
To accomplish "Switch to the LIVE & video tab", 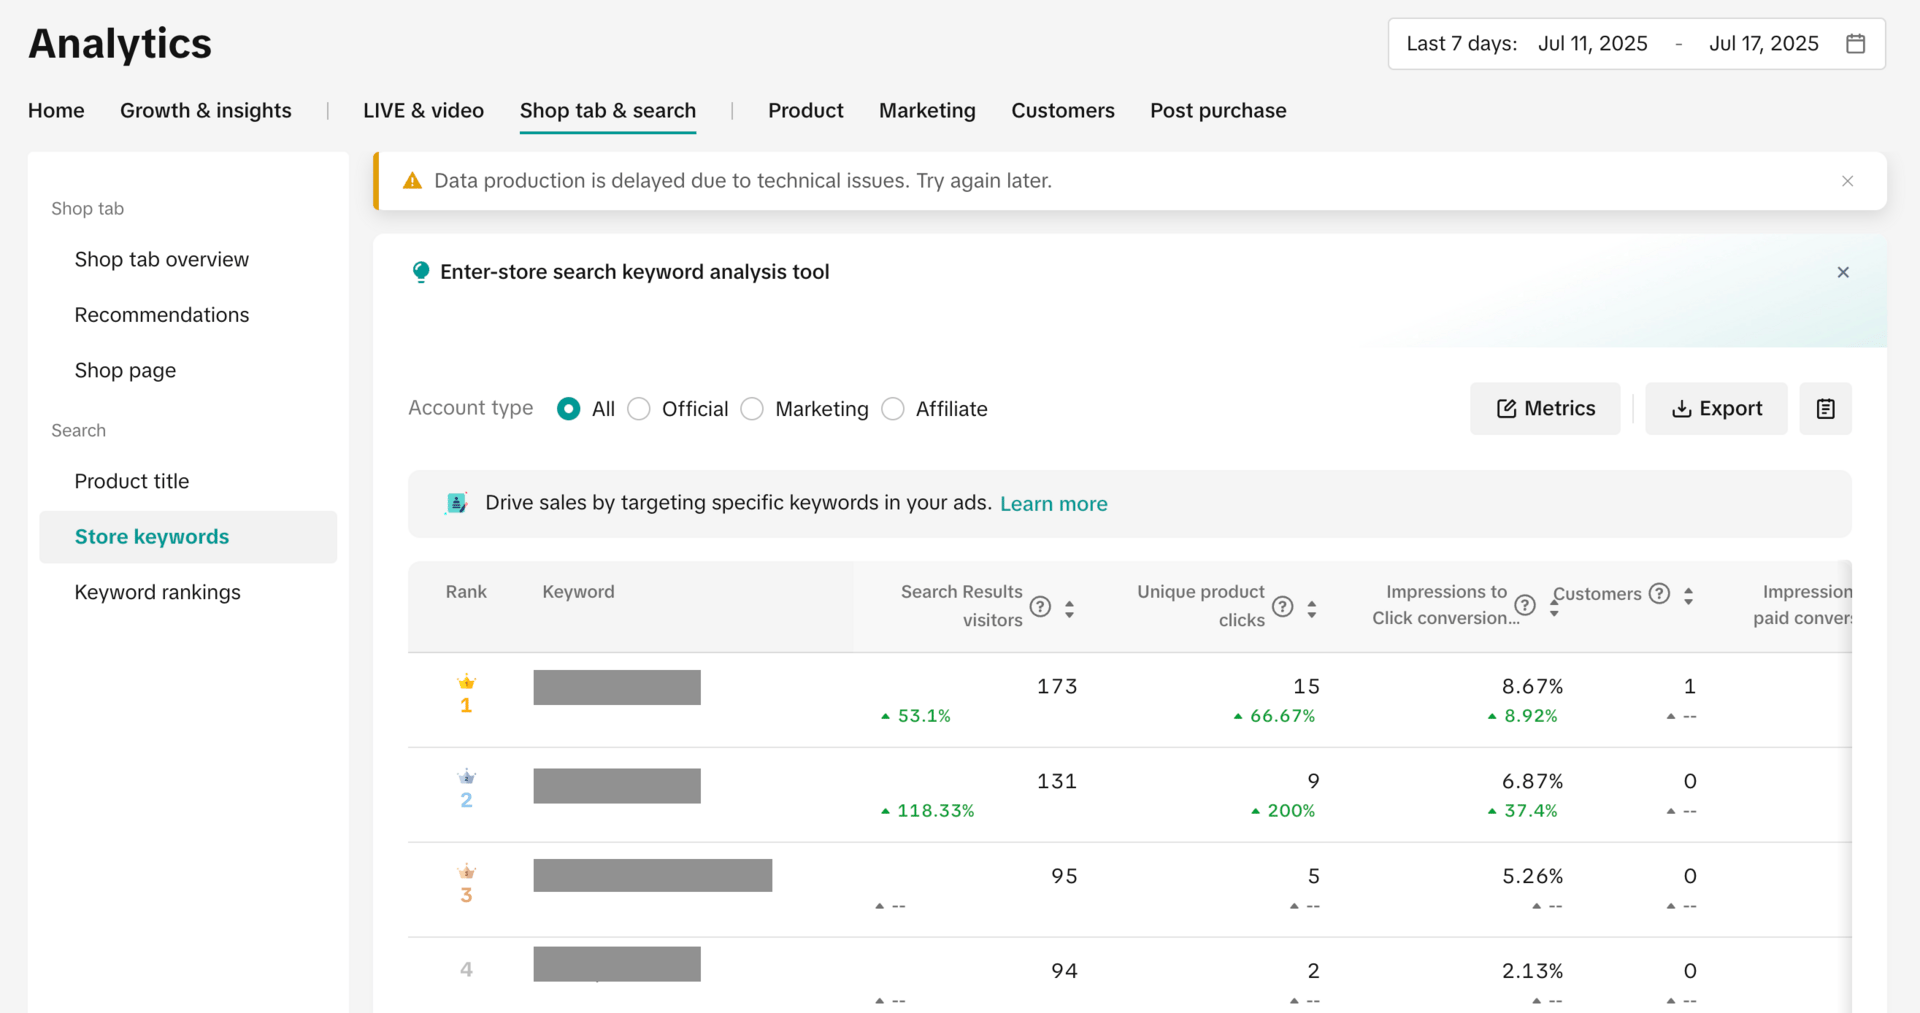I will coord(423,111).
